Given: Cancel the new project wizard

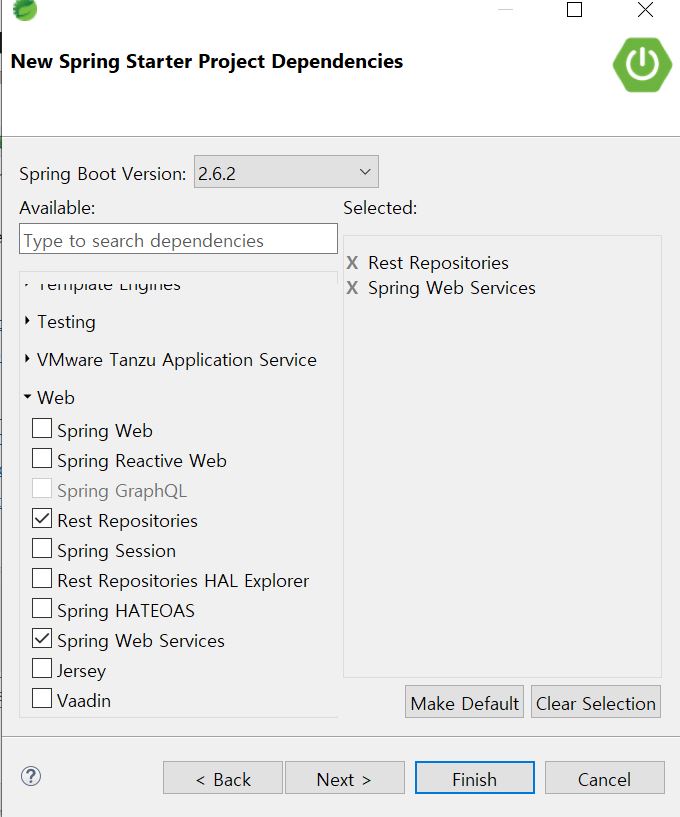Looking at the screenshot, I should pyautogui.click(x=604, y=778).
